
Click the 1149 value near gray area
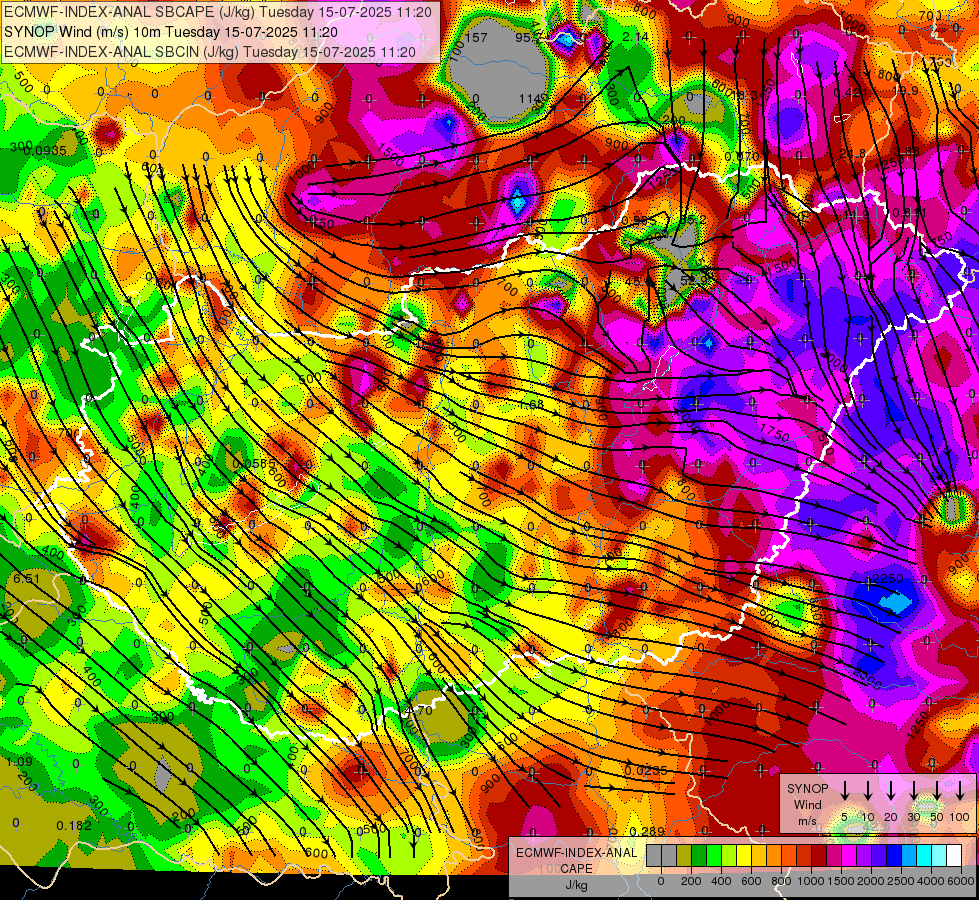[x=534, y=99]
